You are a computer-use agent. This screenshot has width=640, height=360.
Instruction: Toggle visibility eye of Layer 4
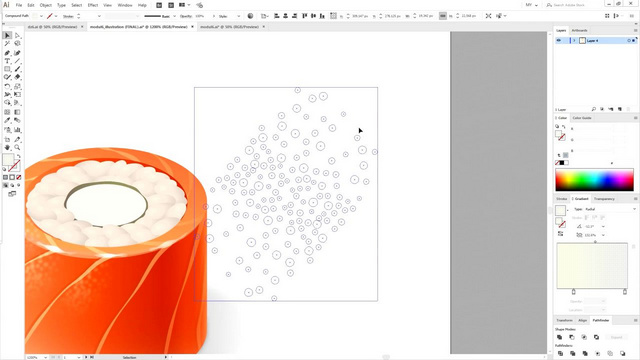[x=558, y=40]
